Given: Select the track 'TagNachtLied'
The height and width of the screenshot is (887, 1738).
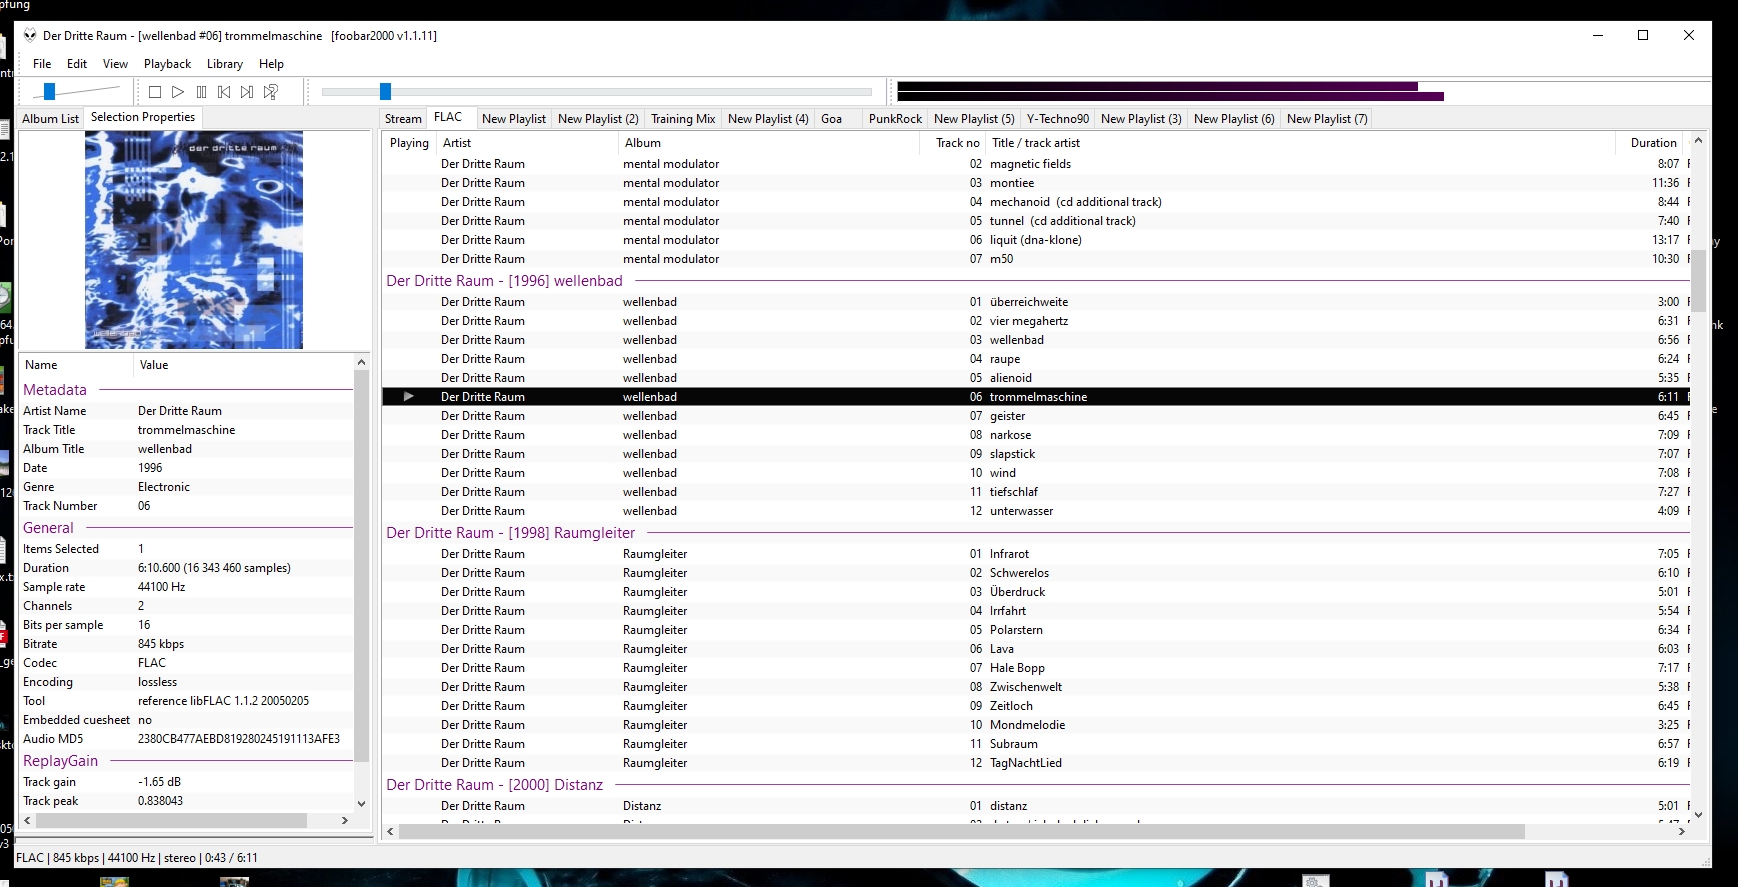Looking at the screenshot, I should (x=1035, y=763).
